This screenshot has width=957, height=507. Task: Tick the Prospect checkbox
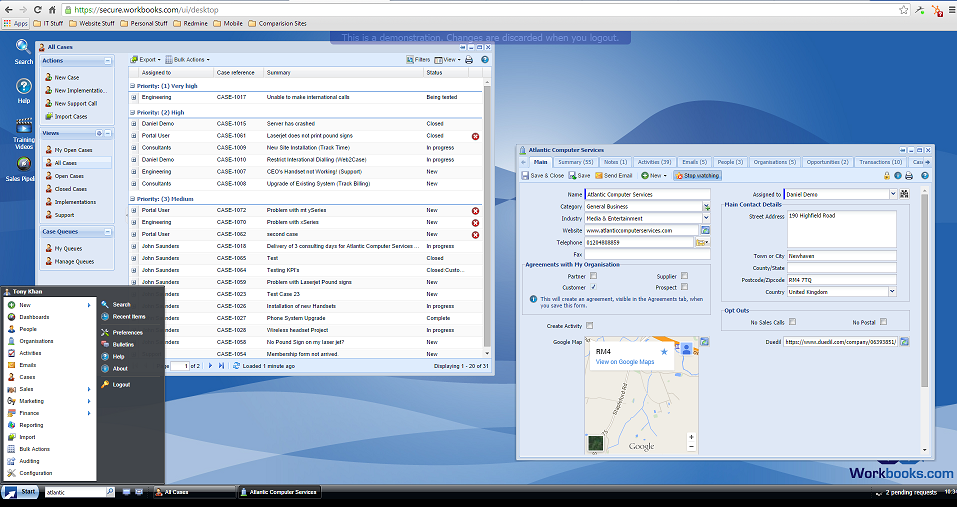pyautogui.click(x=684, y=287)
